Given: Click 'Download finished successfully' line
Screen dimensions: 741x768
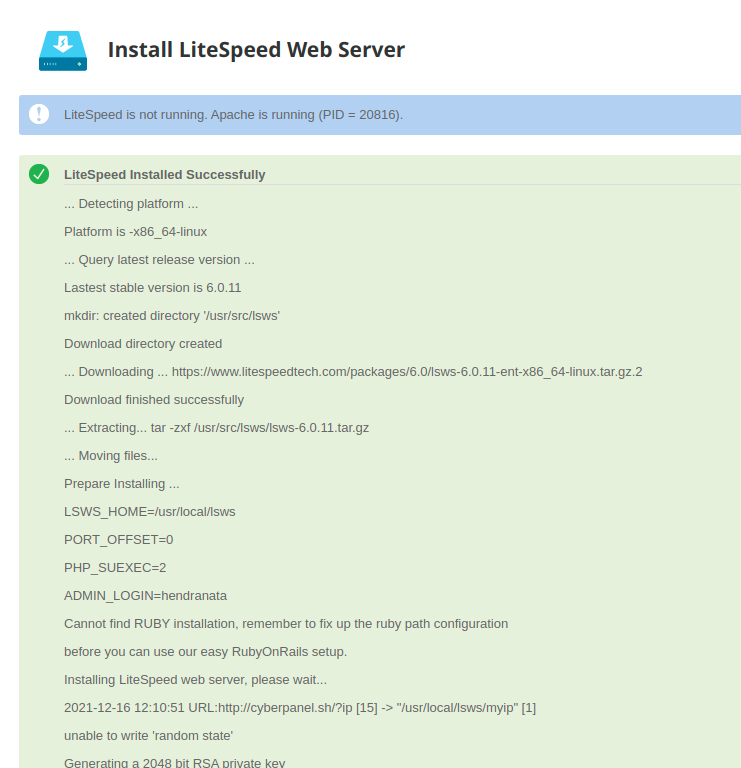Looking at the screenshot, I should (x=154, y=400).
